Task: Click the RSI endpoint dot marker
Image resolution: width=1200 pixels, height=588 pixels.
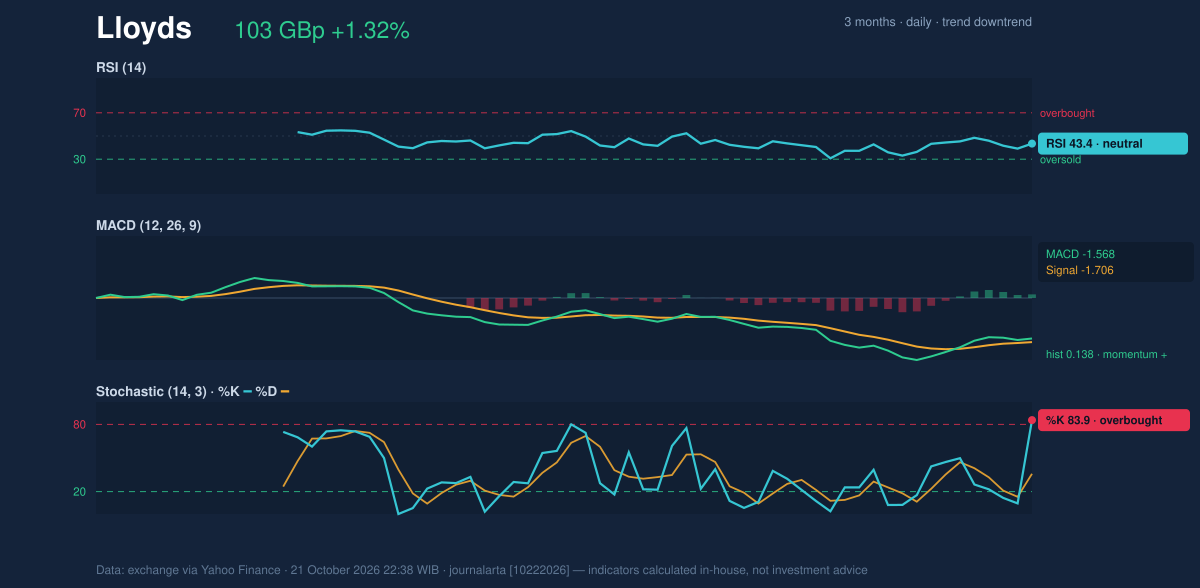Action: point(1032,144)
